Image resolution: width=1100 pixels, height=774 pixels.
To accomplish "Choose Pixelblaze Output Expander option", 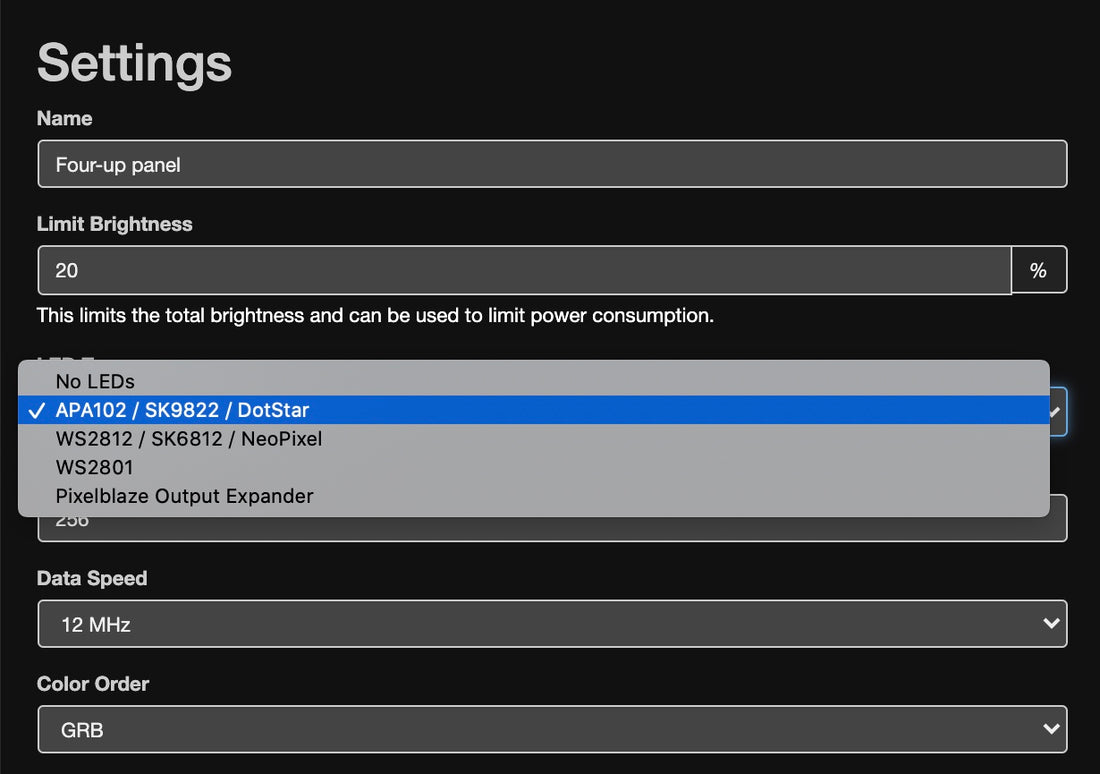I will [x=184, y=496].
